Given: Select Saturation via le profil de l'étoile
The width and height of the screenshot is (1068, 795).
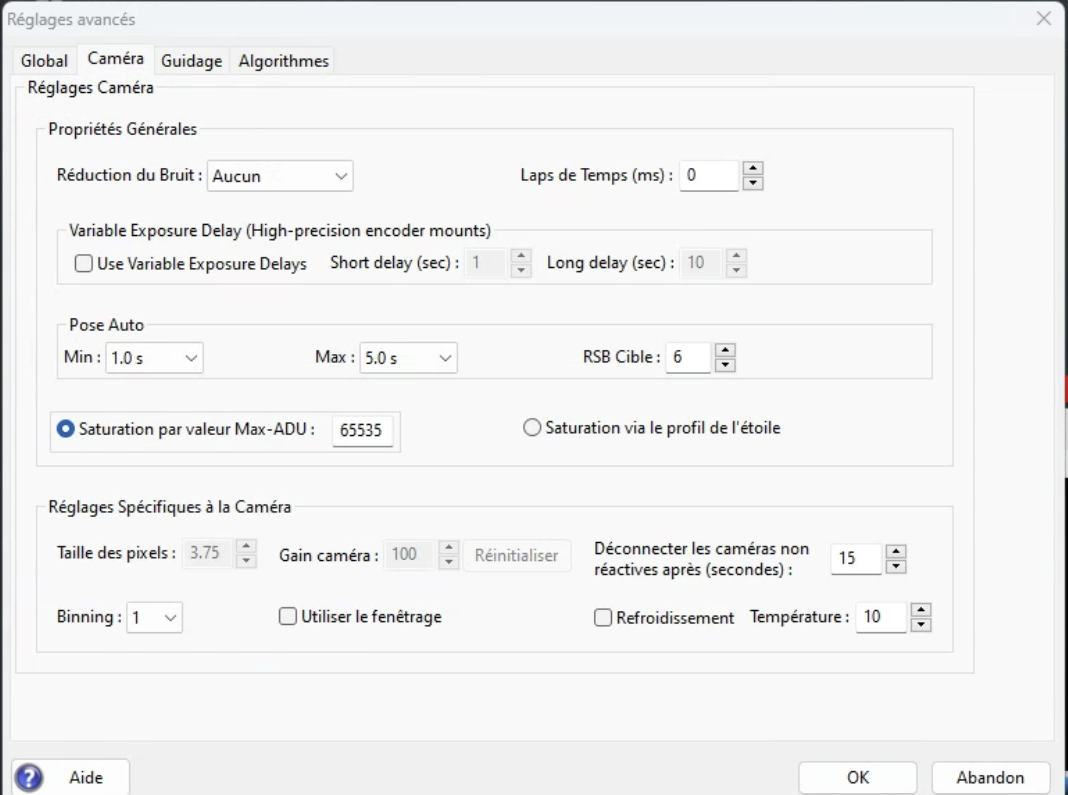Looking at the screenshot, I should click(x=533, y=428).
